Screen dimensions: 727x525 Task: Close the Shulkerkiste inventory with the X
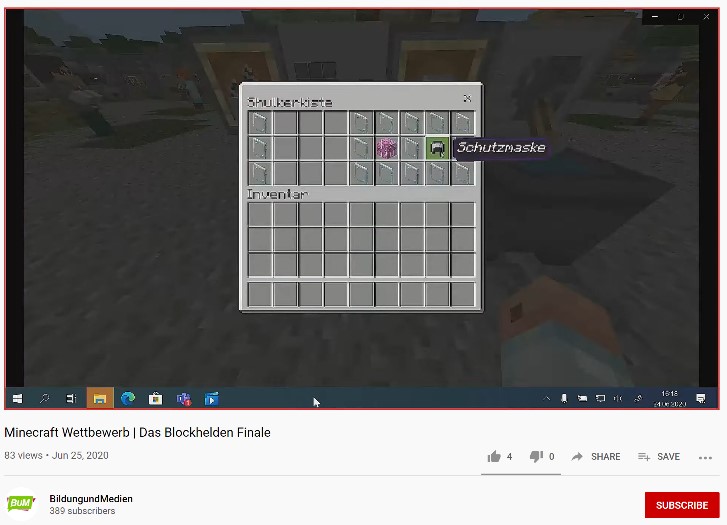[x=467, y=98]
